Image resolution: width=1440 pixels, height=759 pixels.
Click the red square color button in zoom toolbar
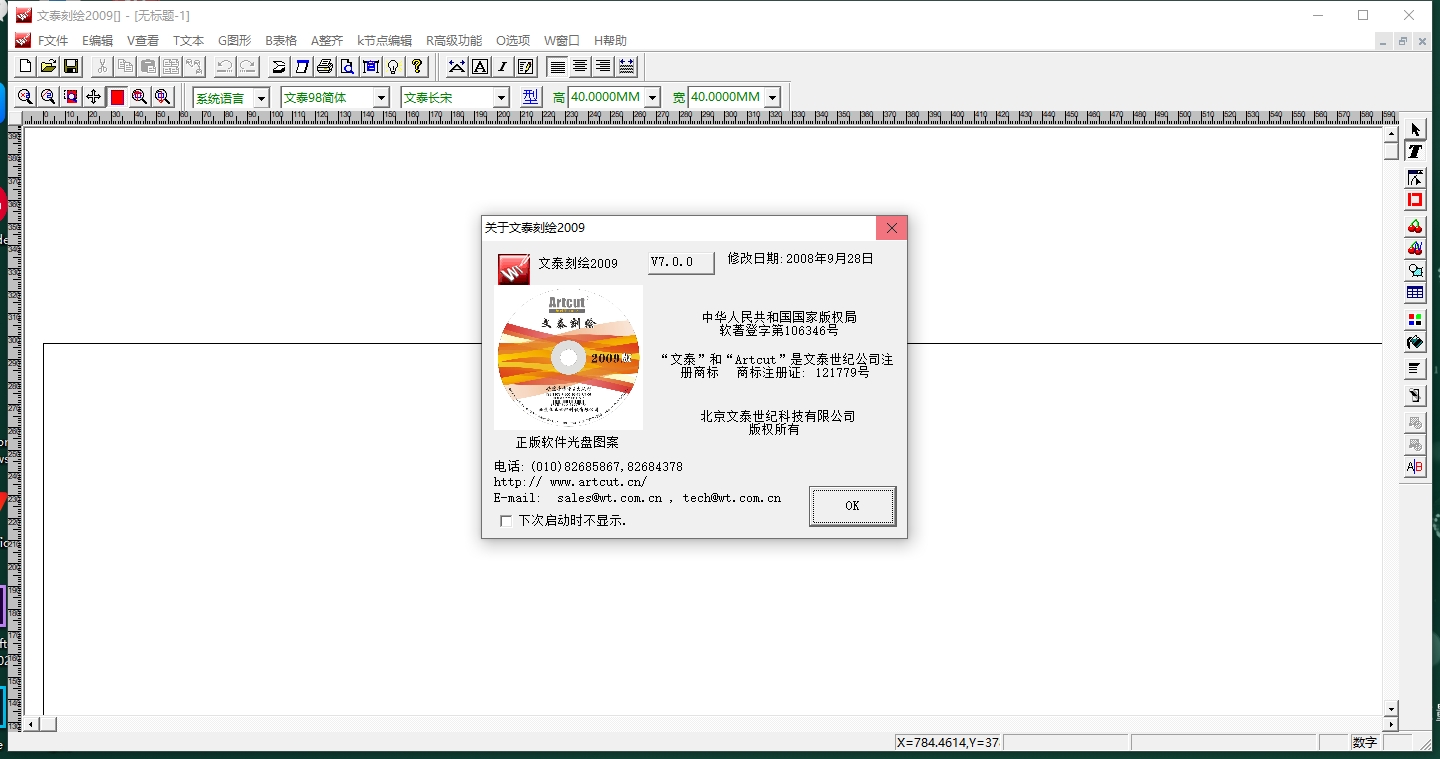click(117, 97)
